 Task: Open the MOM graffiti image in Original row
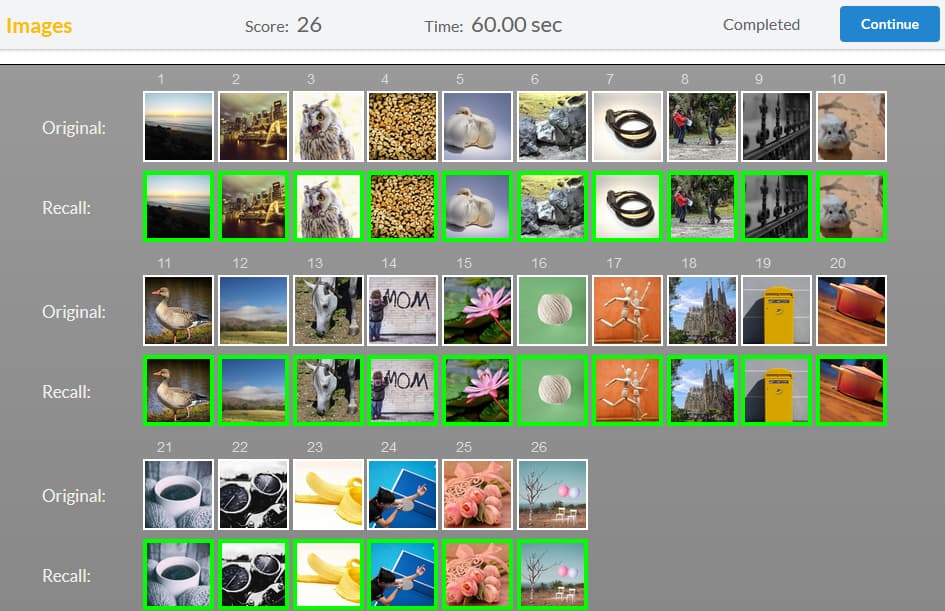click(x=403, y=311)
